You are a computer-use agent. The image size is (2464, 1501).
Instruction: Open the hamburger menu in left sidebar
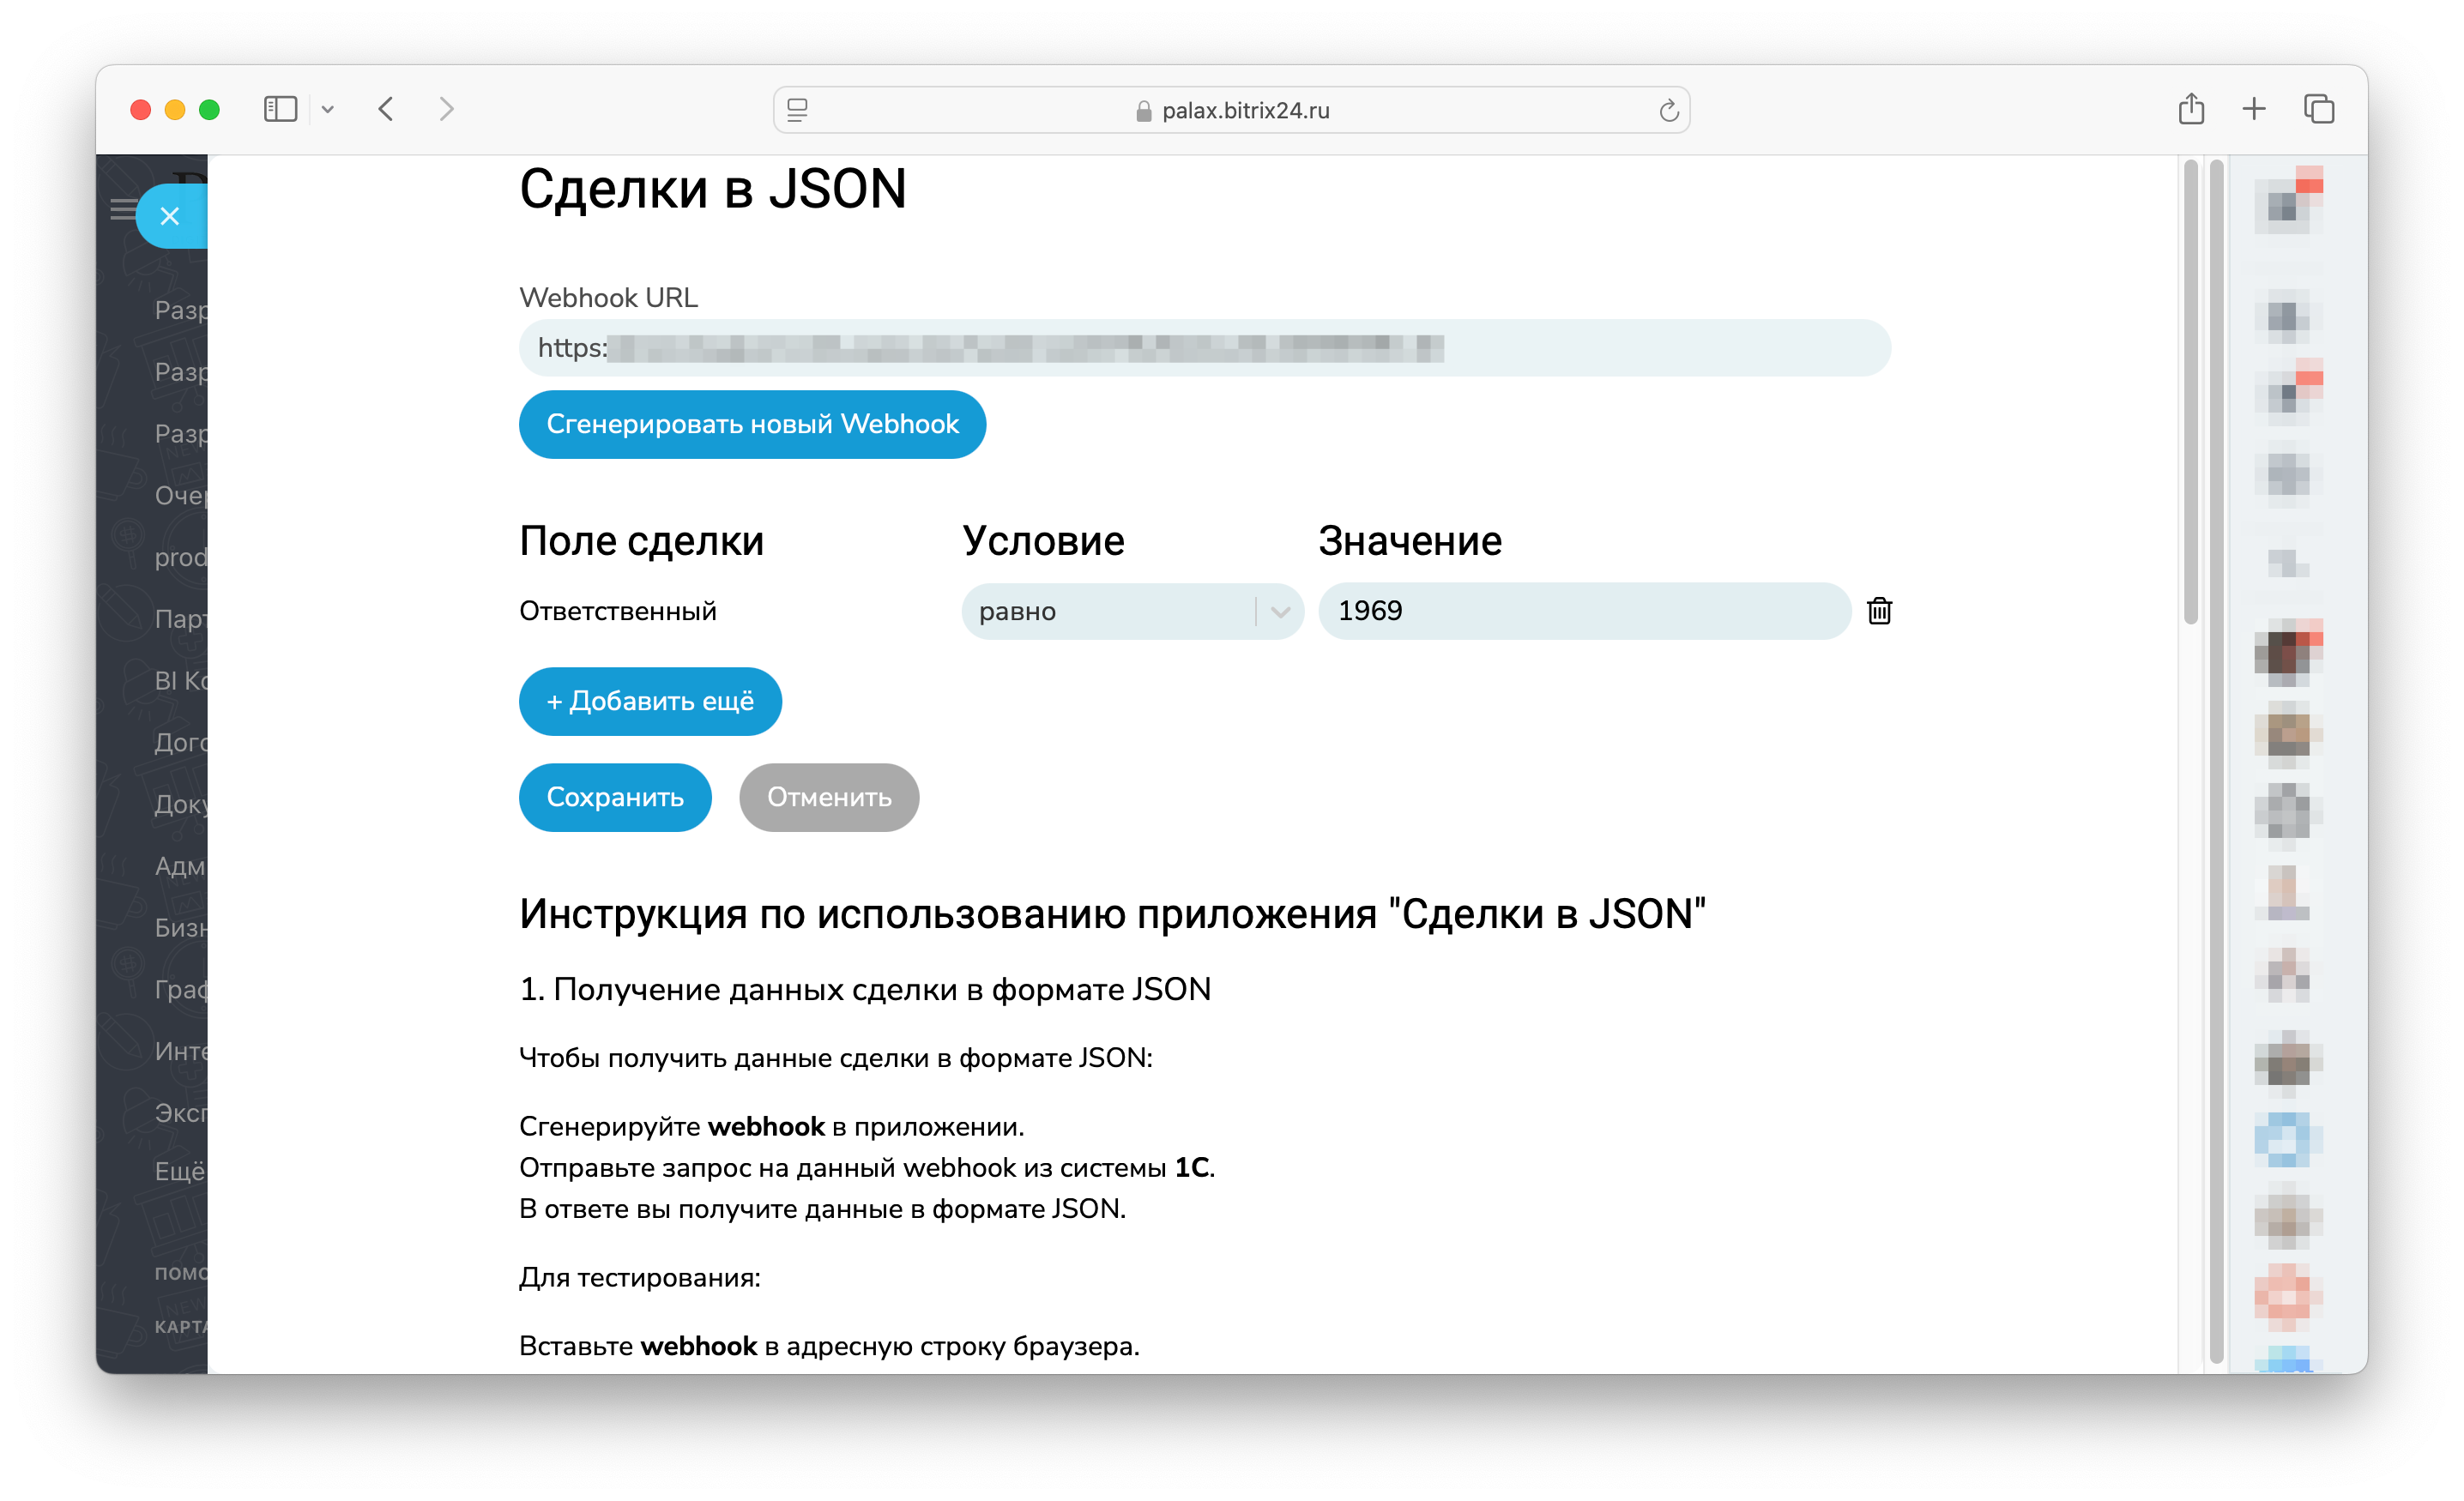pos(122,210)
